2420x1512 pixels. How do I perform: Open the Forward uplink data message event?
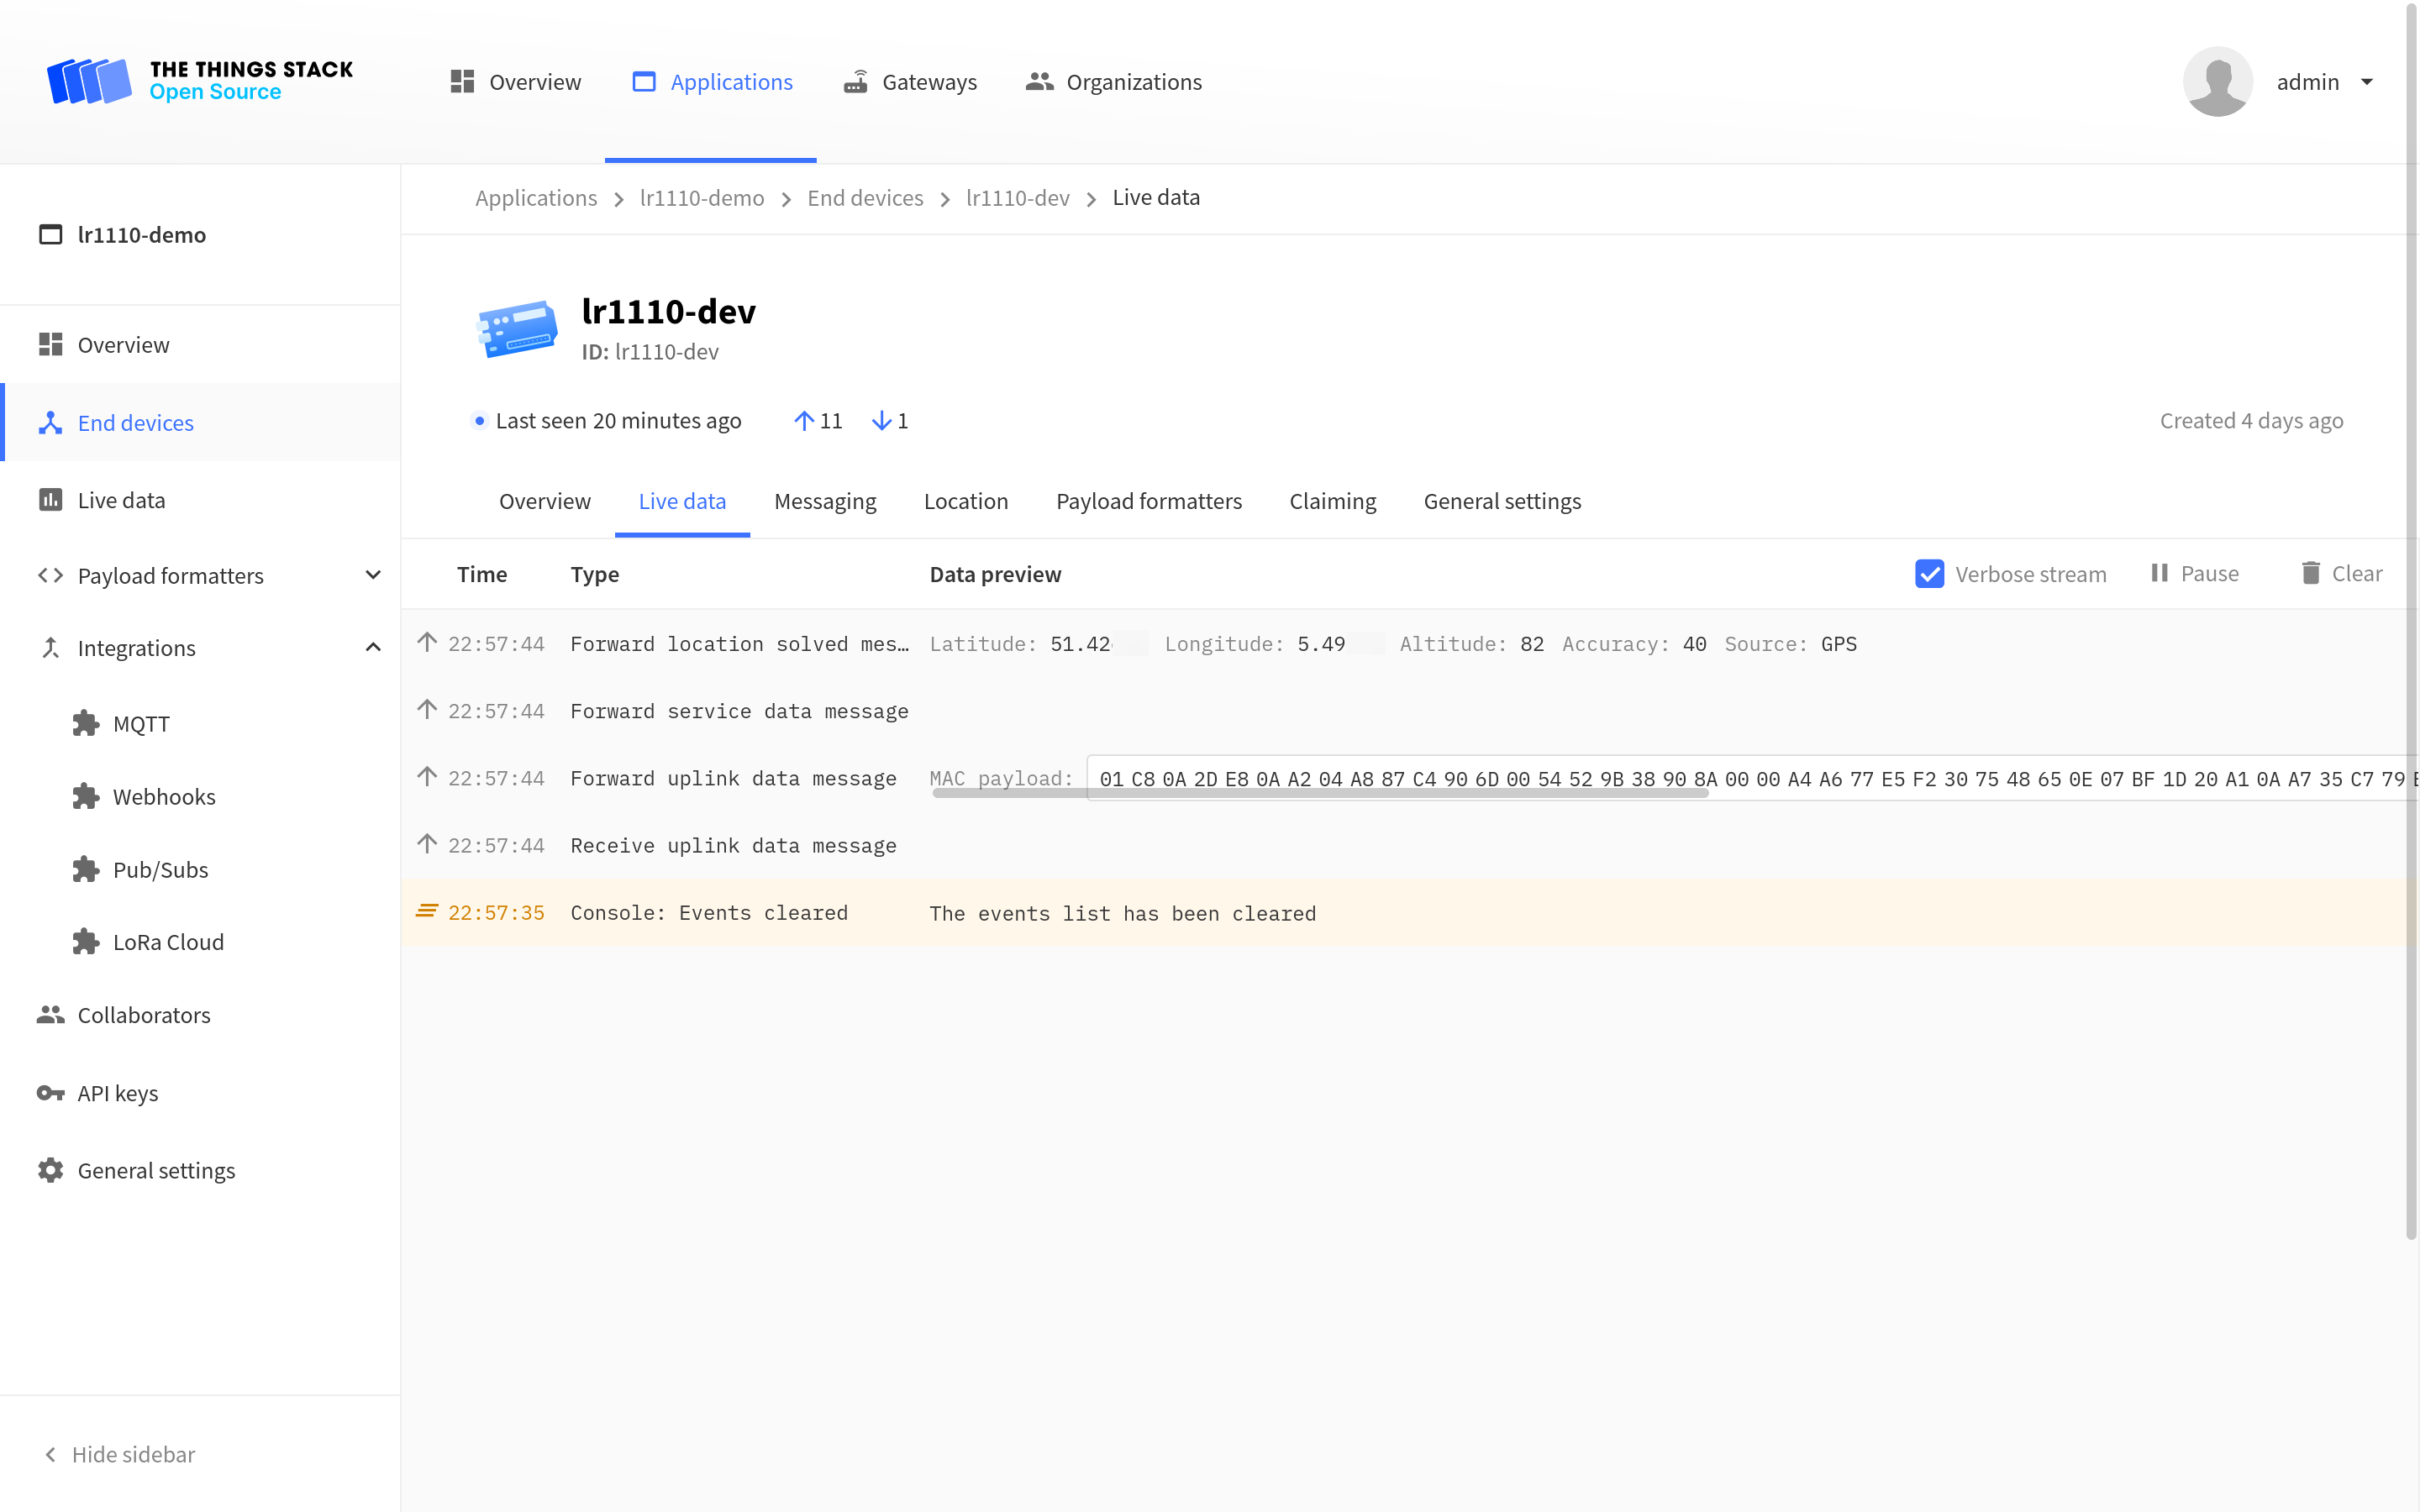point(1409,777)
